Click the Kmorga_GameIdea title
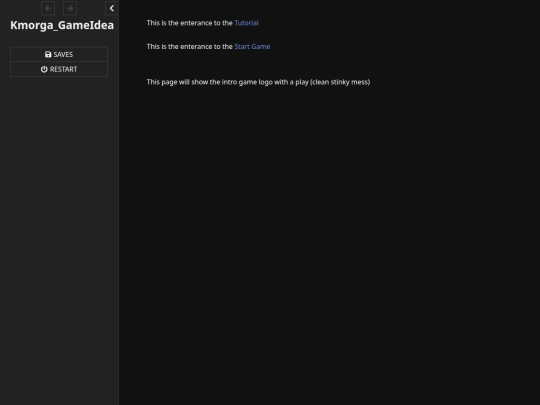This screenshot has width=540, height=405. 62,25
